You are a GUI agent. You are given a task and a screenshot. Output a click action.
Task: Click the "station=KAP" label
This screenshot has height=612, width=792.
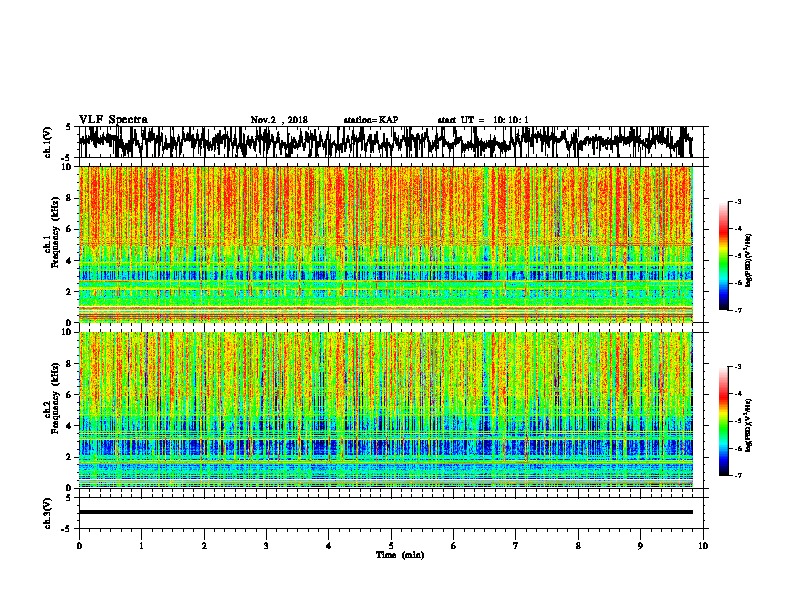(x=370, y=120)
